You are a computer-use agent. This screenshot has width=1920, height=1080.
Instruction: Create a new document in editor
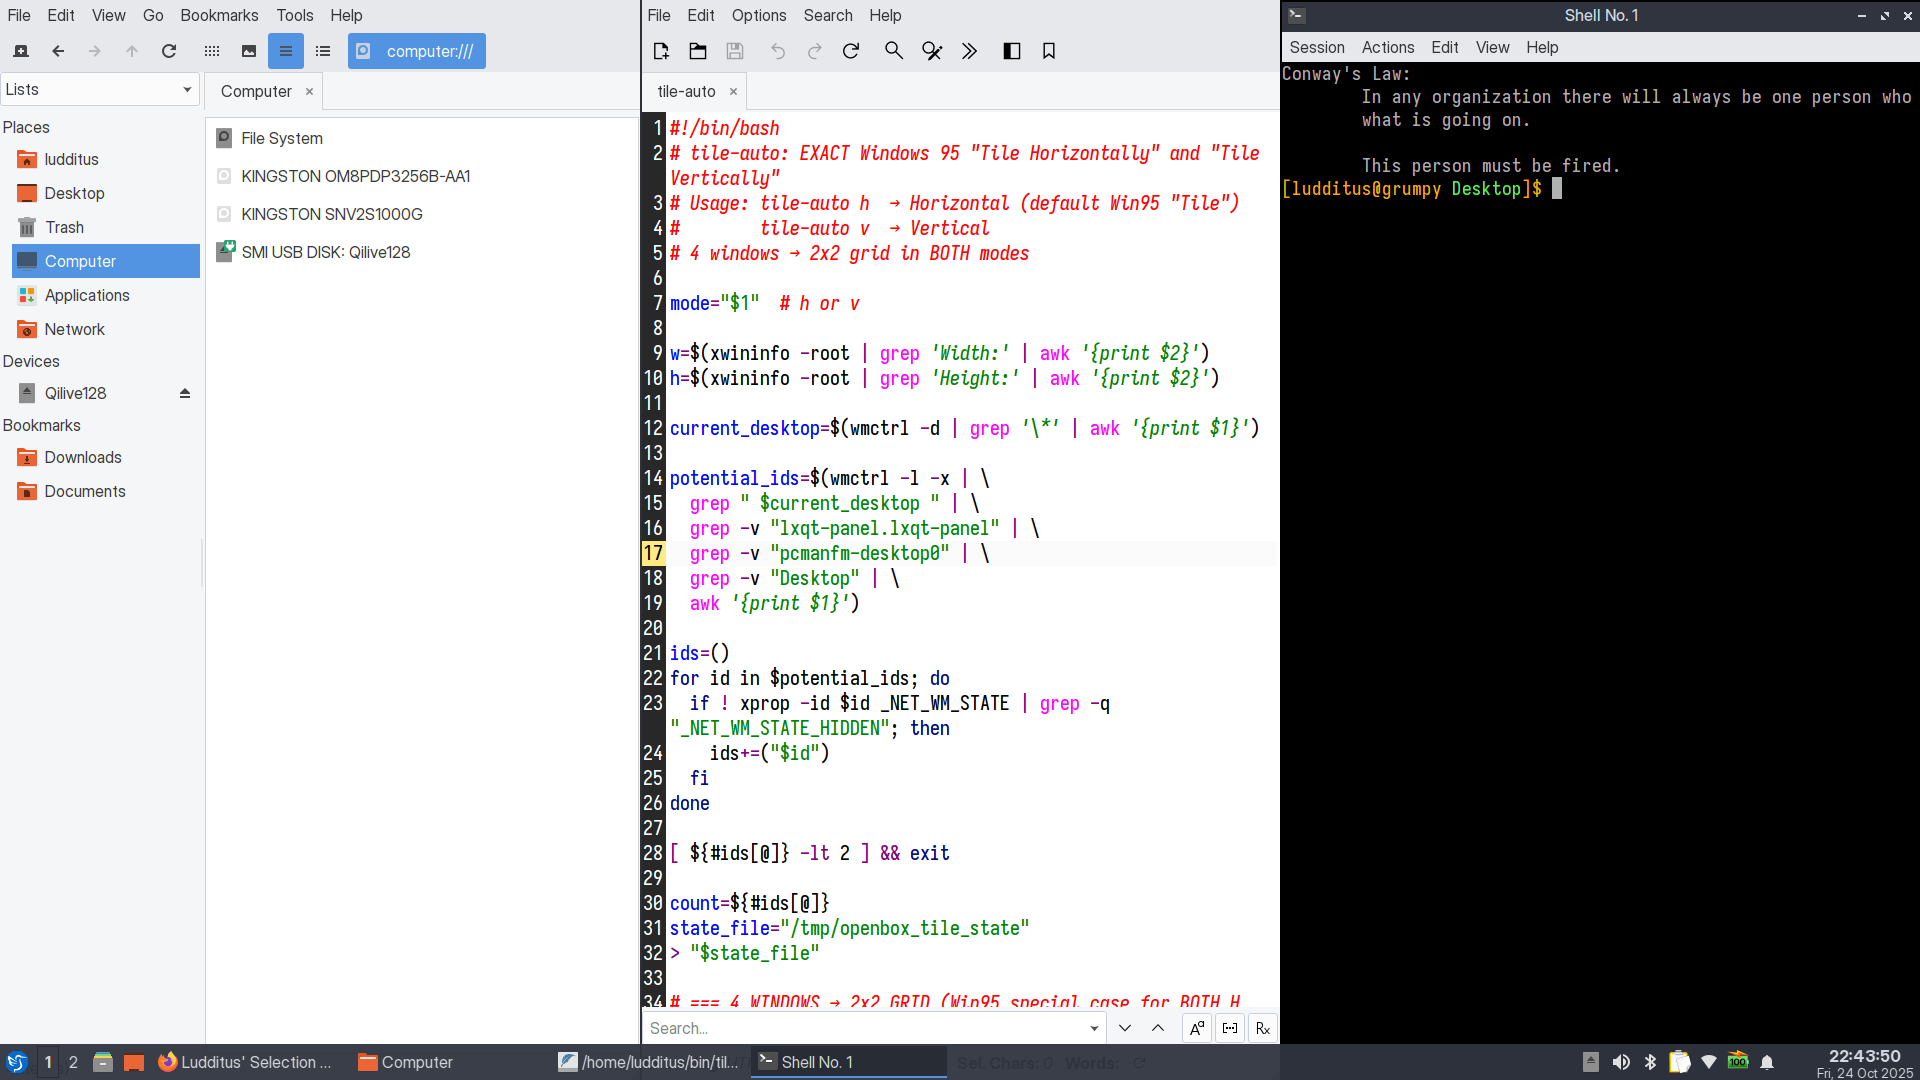pos(661,51)
